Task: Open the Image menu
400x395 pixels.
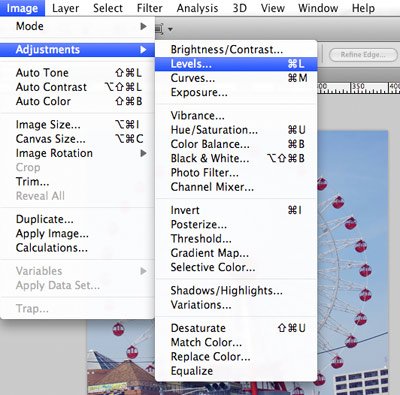Action: (22, 8)
